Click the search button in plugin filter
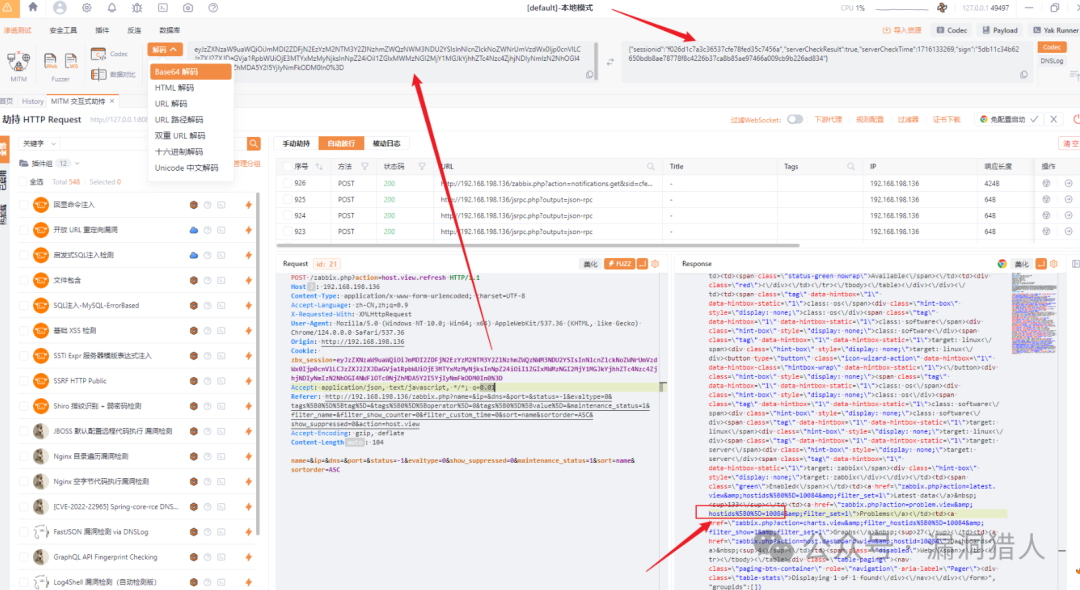This screenshot has height=590, width=1080. tap(253, 143)
